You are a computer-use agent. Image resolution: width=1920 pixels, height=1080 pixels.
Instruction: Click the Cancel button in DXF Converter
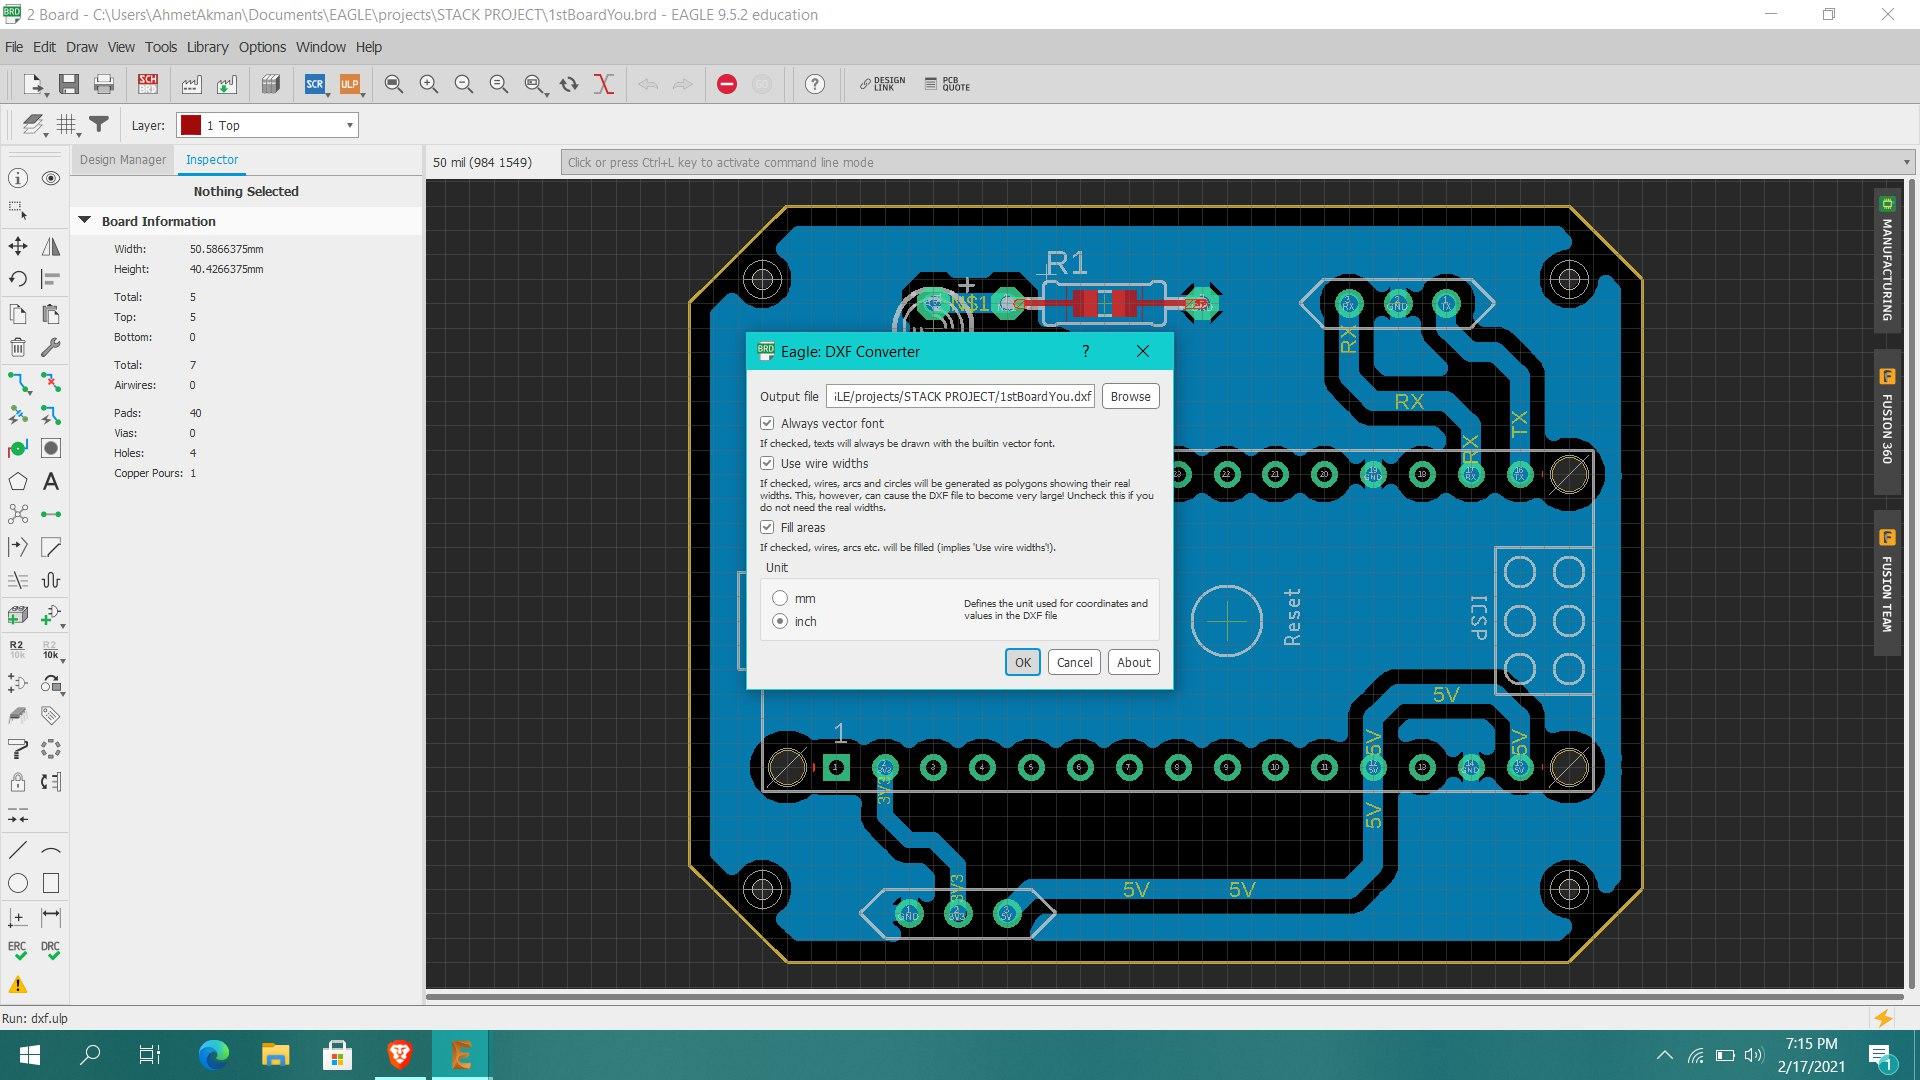[1073, 661]
